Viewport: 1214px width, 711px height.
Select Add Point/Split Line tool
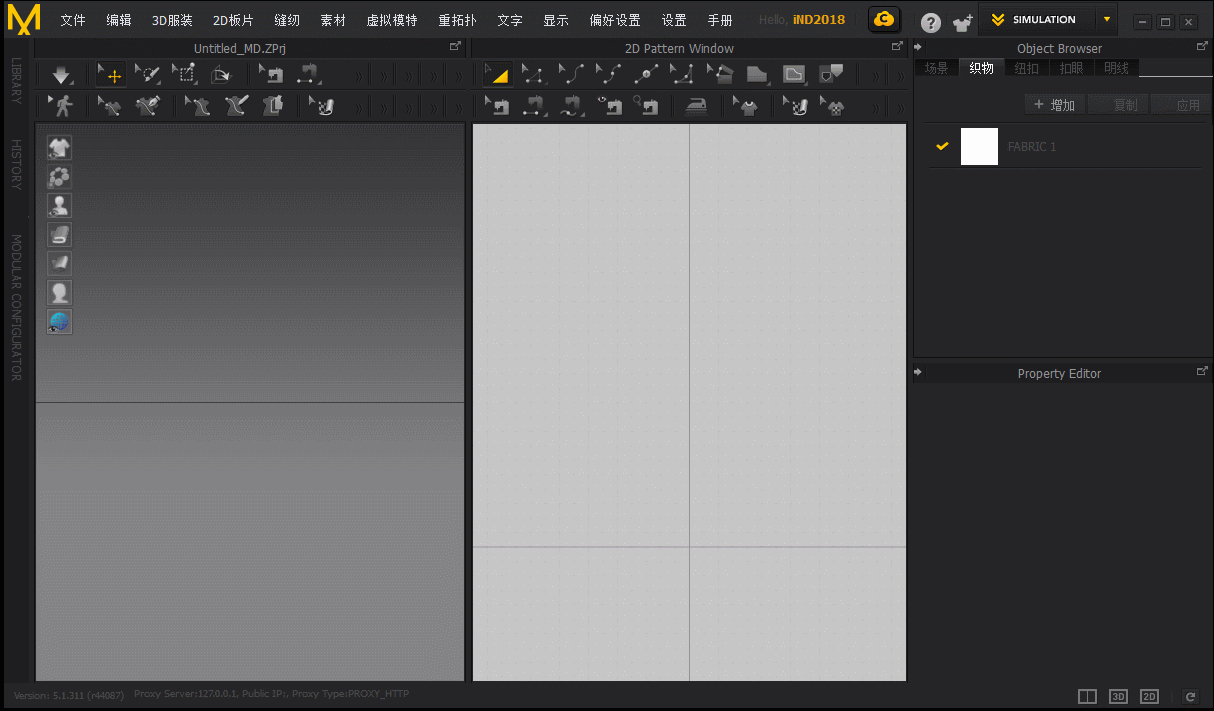click(x=646, y=75)
